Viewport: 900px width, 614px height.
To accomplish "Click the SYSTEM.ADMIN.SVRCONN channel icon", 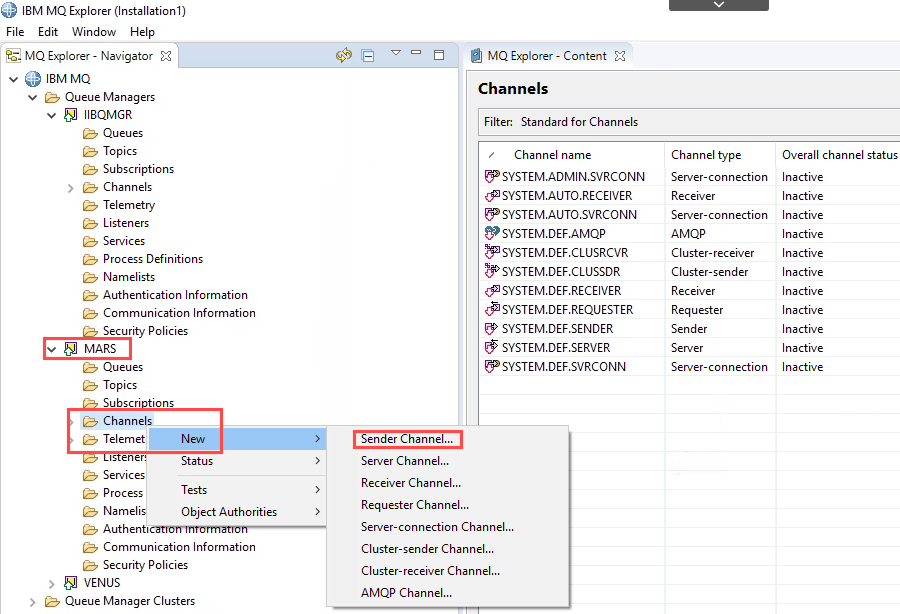I will [x=492, y=176].
